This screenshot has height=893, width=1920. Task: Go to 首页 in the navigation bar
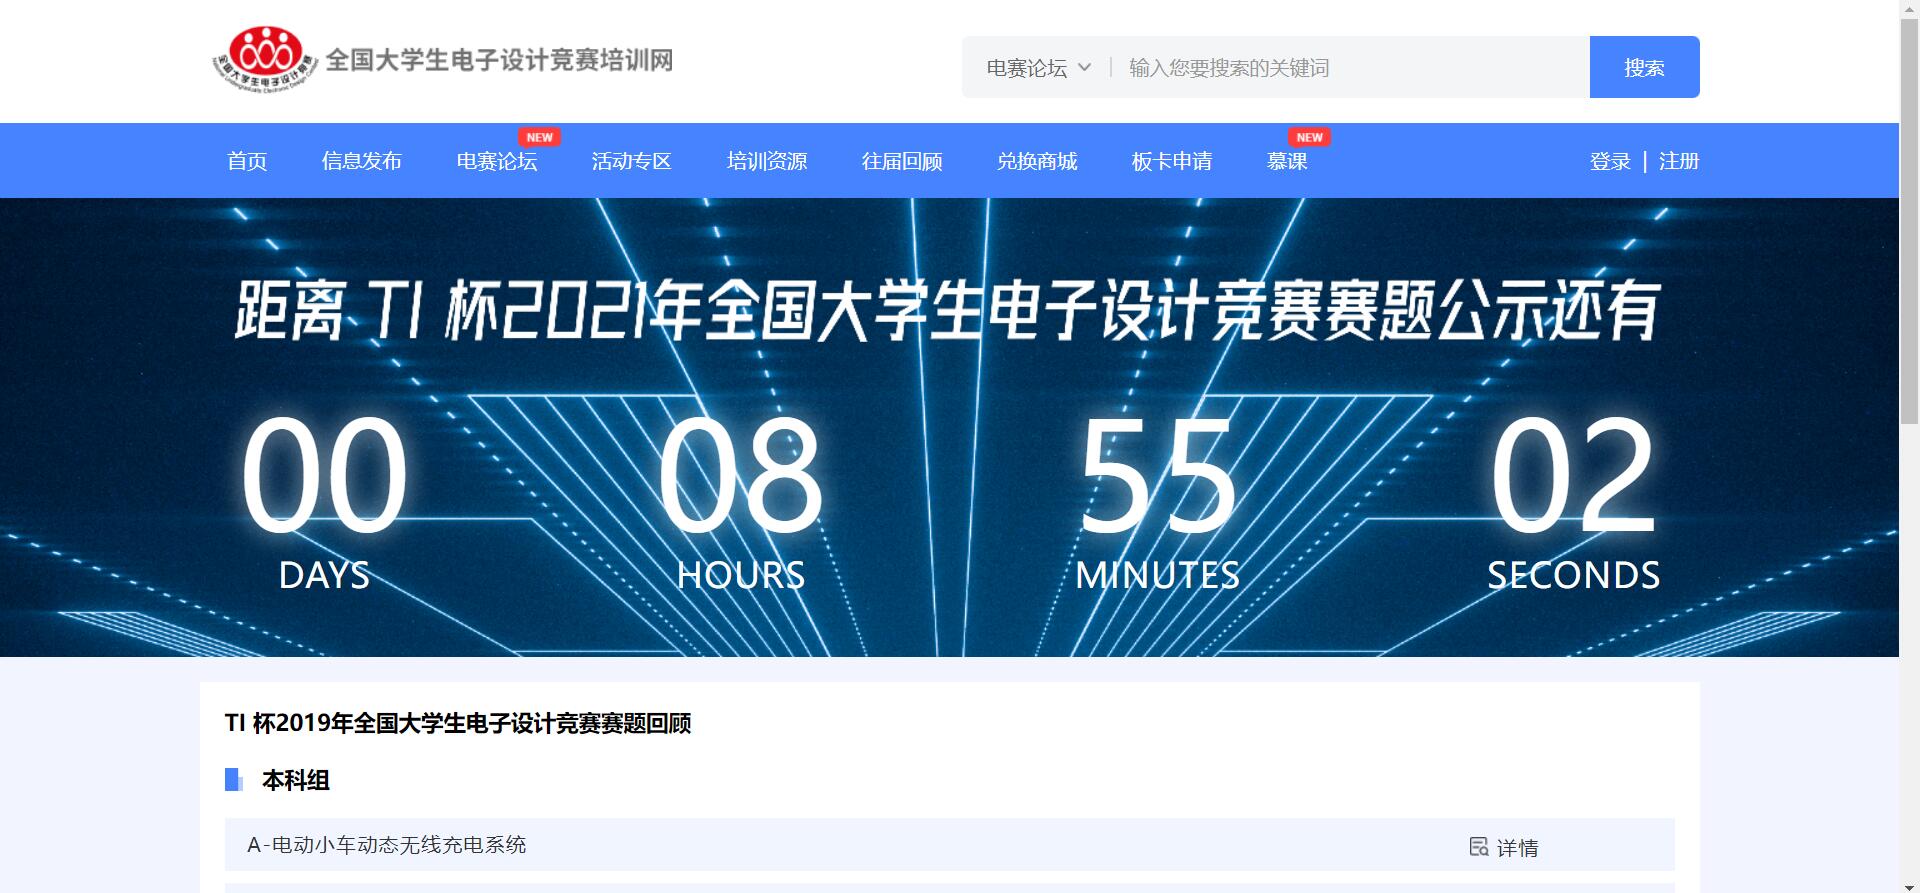pyautogui.click(x=247, y=161)
